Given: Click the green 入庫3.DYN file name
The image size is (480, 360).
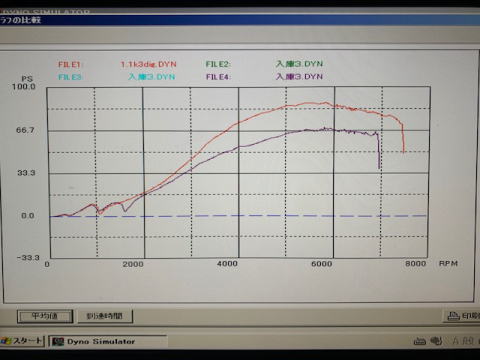Looking at the screenshot, I should (299, 64).
